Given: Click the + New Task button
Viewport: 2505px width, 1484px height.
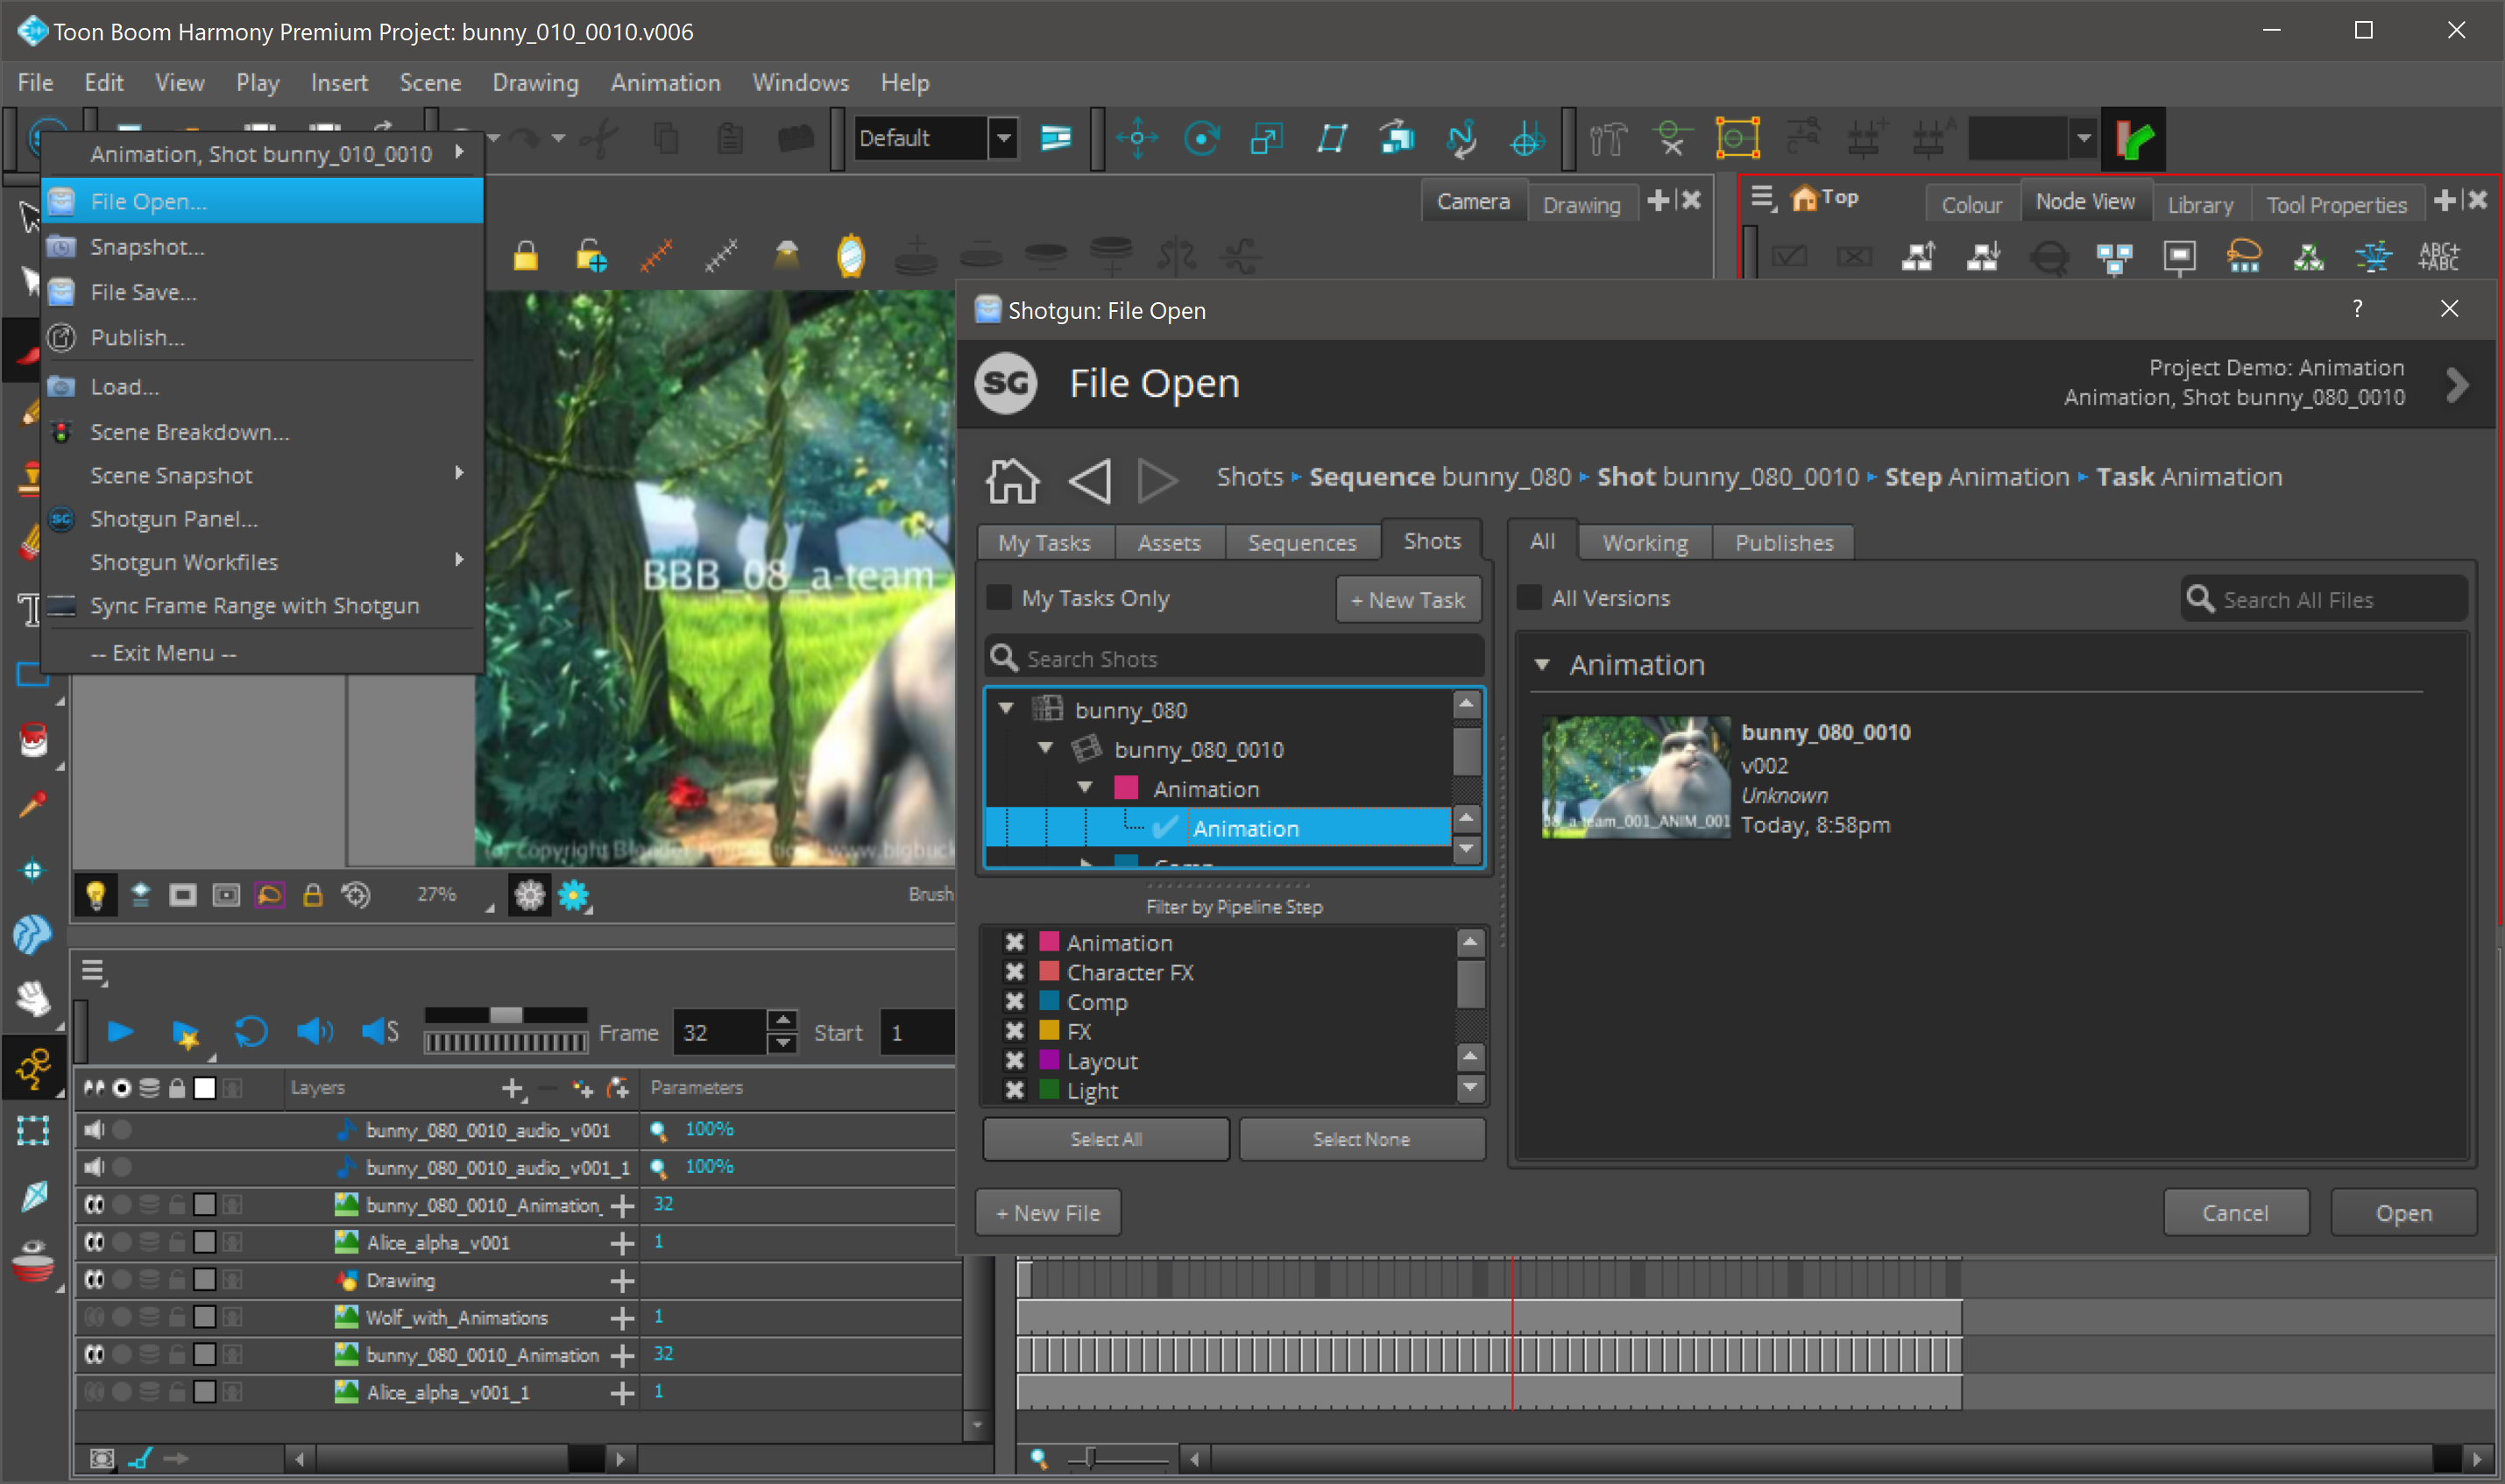Looking at the screenshot, I should pos(1407,600).
